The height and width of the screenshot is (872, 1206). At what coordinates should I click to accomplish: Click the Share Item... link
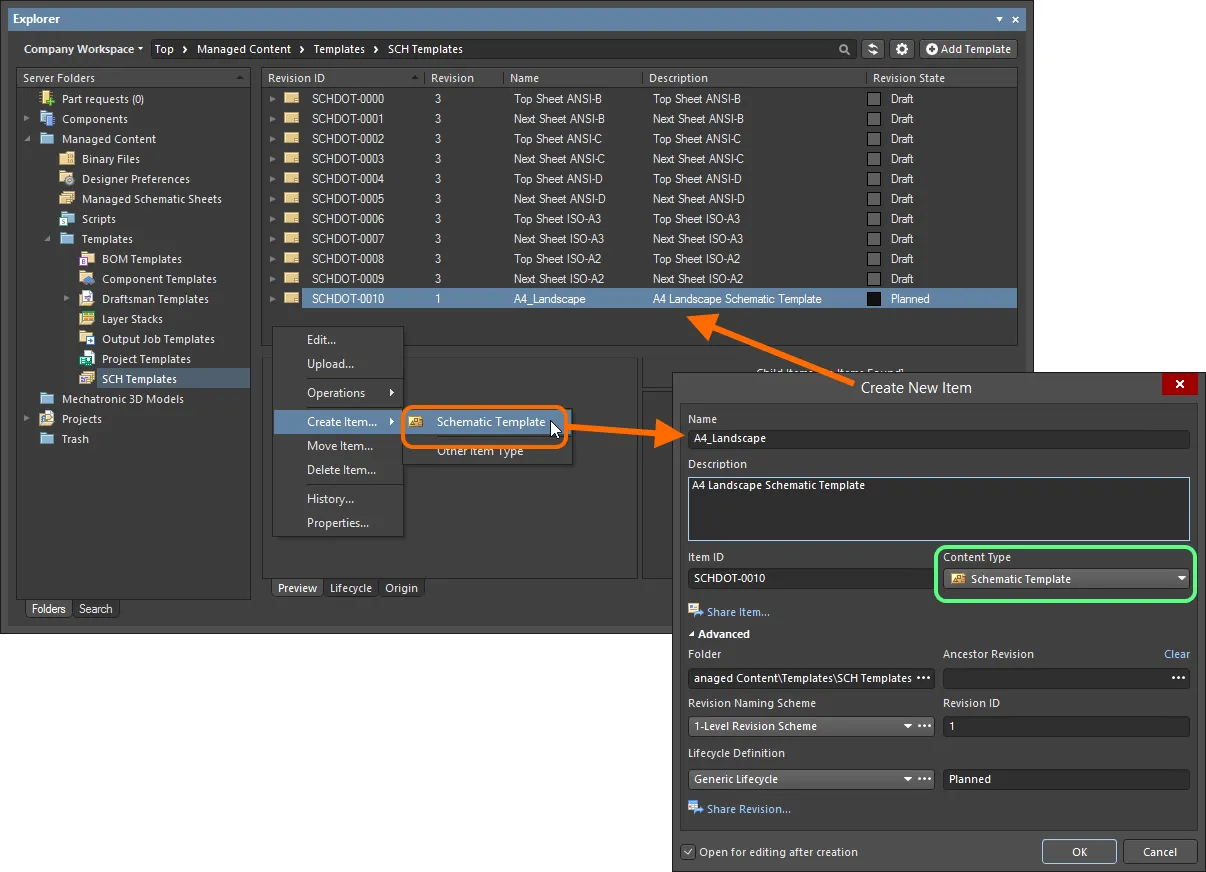[x=738, y=612]
